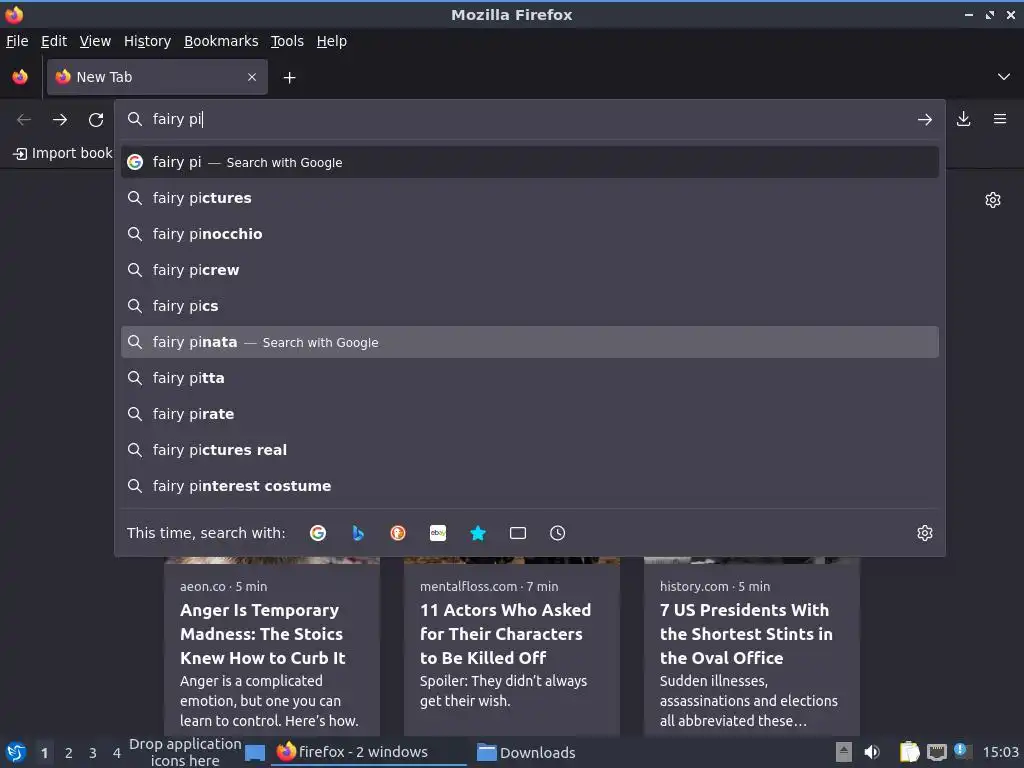Open the Edit menu
The height and width of the screenshot is (768, 1024).
[x=54, y=41]
